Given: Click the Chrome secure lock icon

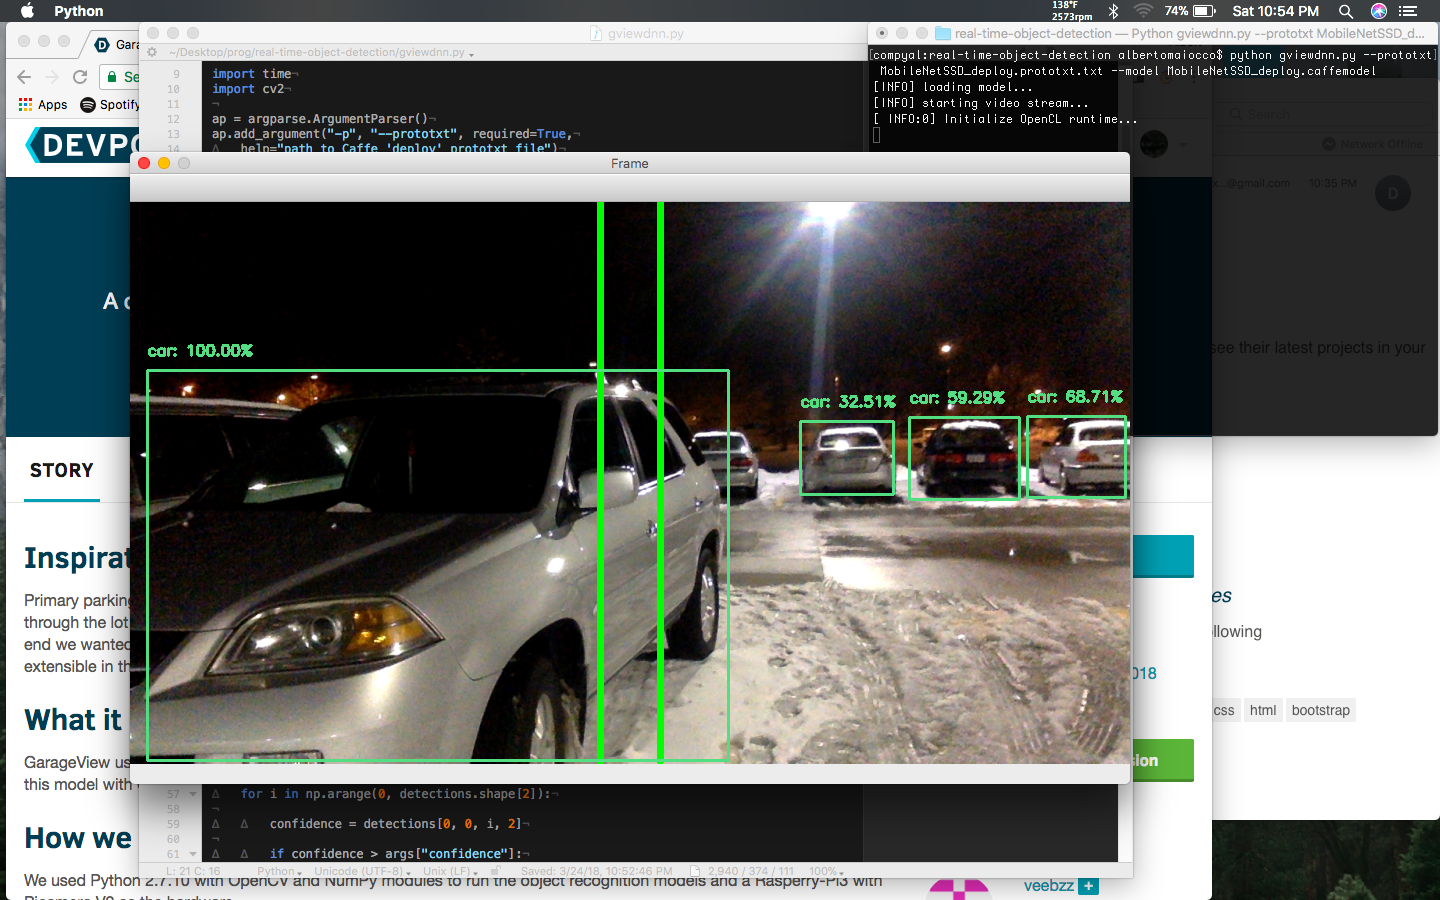Looking at the screenshot, I should click(112, 77).
